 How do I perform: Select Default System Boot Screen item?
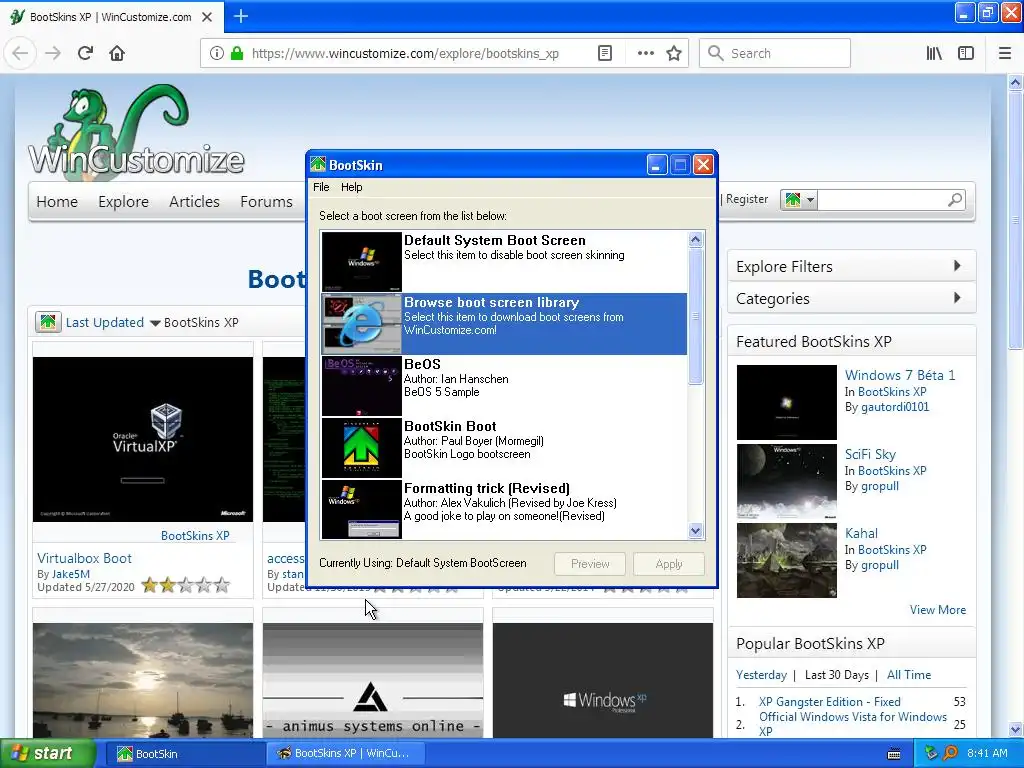point(504,261)
